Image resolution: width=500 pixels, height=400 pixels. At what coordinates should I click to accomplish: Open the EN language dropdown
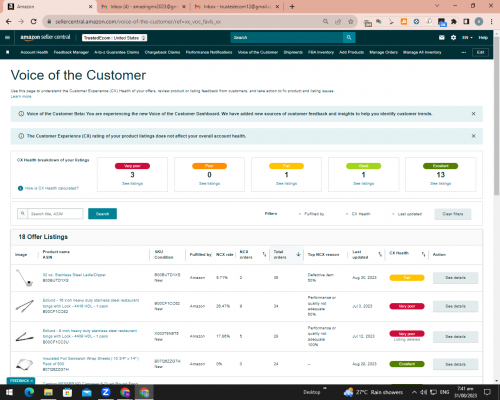point(467,38)
